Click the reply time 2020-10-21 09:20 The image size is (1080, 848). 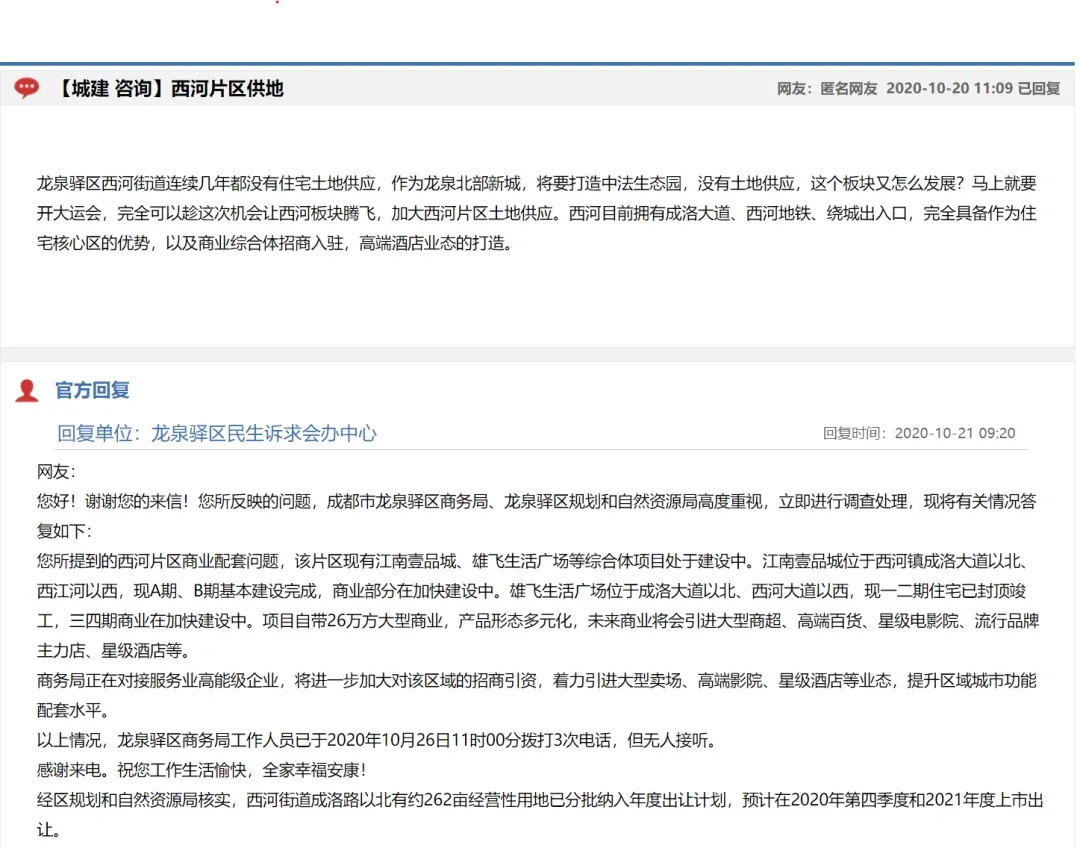955,433
